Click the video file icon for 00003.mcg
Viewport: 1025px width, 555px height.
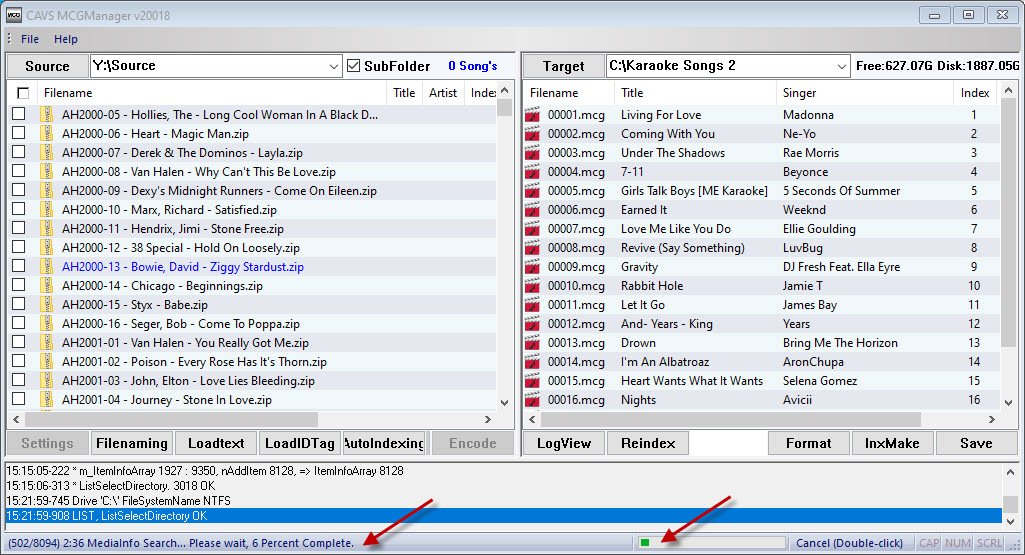point(532,153)
